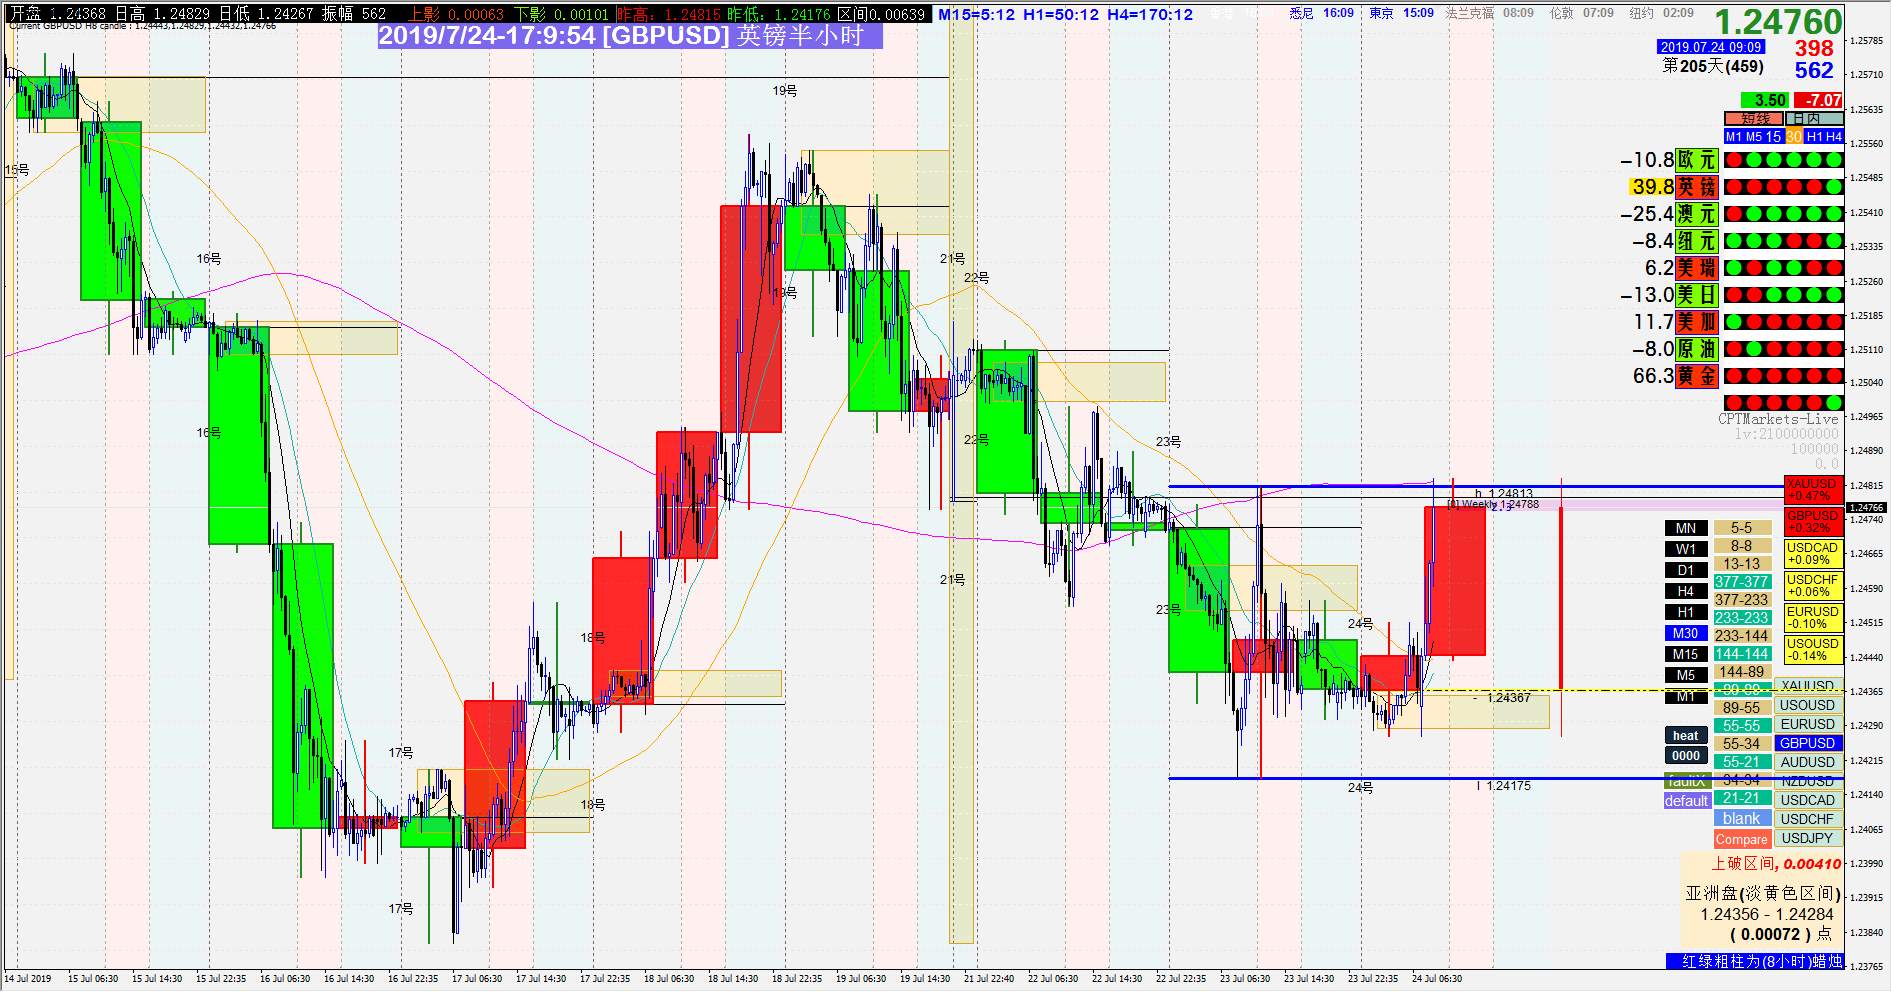The width and height of the screenshot is (1892, 992).
Task: Click the 英镑 currency label
Action: [x=1697, y=187]
